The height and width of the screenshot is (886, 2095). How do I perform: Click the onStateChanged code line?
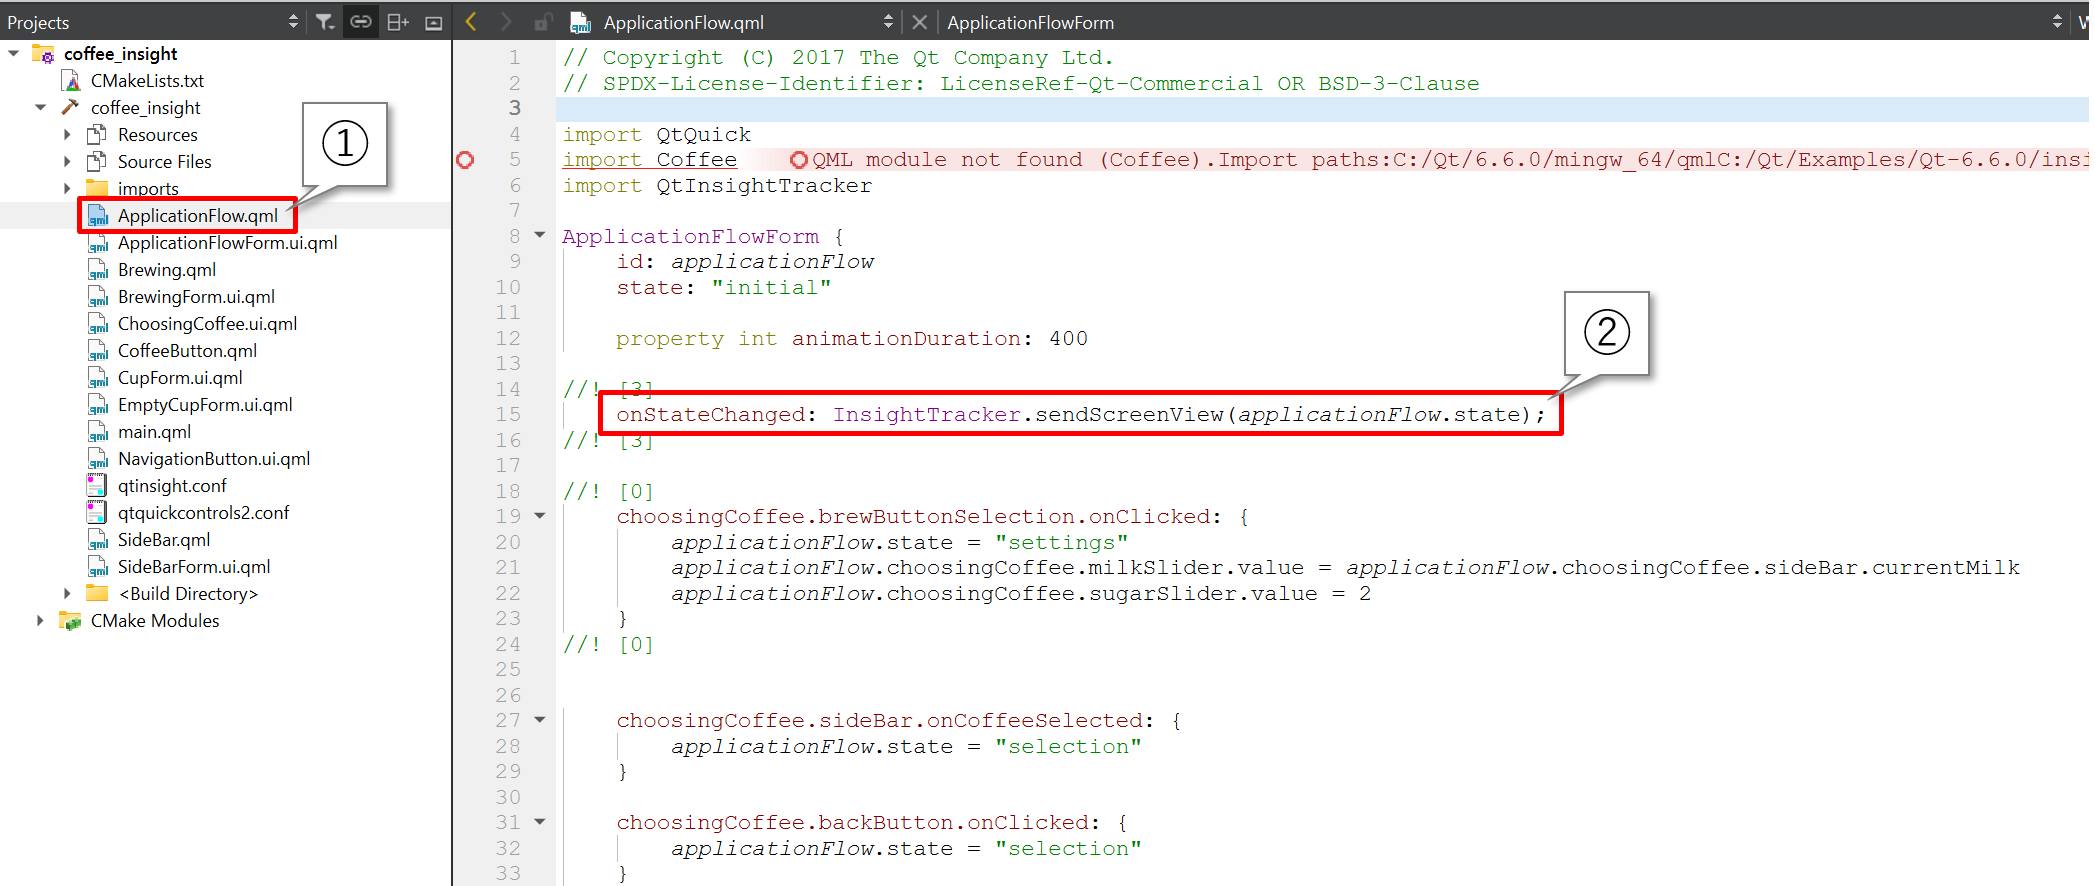(1080, 415)
